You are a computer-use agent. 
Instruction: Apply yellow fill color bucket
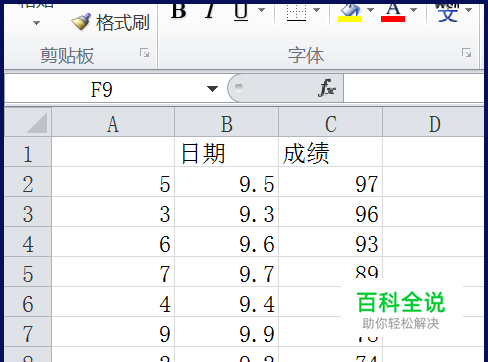point(350,13)
